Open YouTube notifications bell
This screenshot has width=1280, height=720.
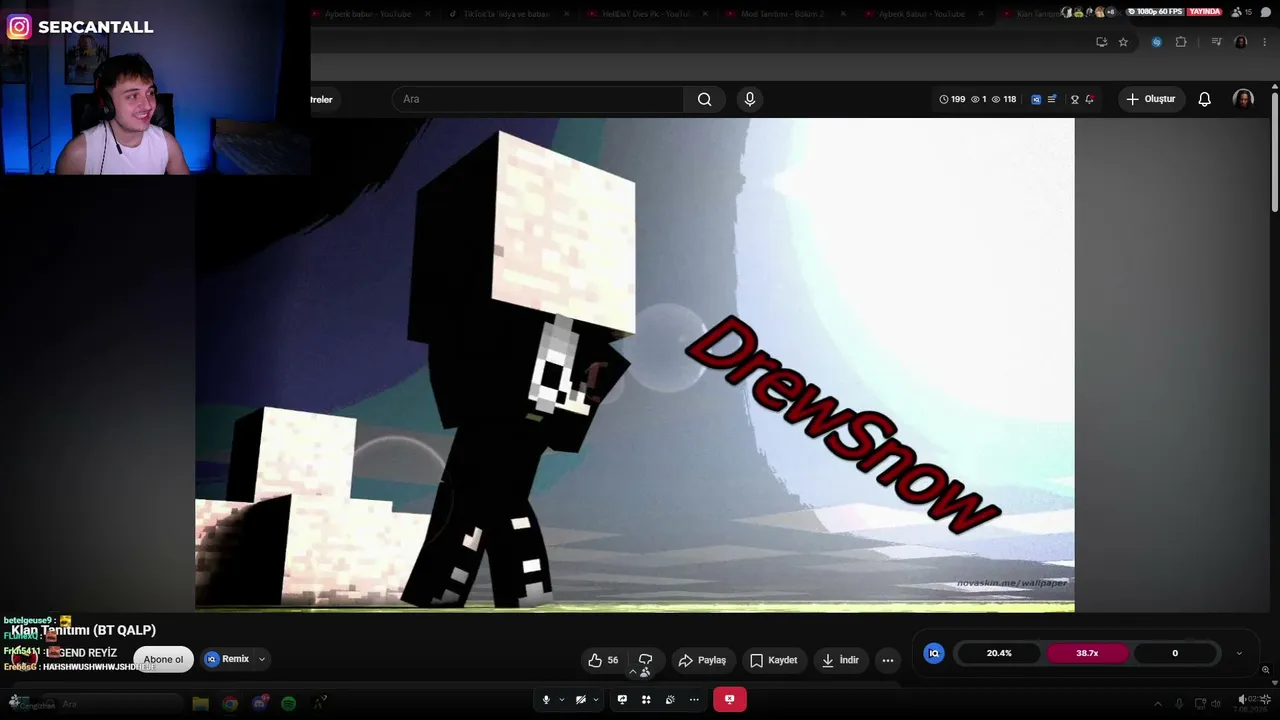click(1205, 99)
